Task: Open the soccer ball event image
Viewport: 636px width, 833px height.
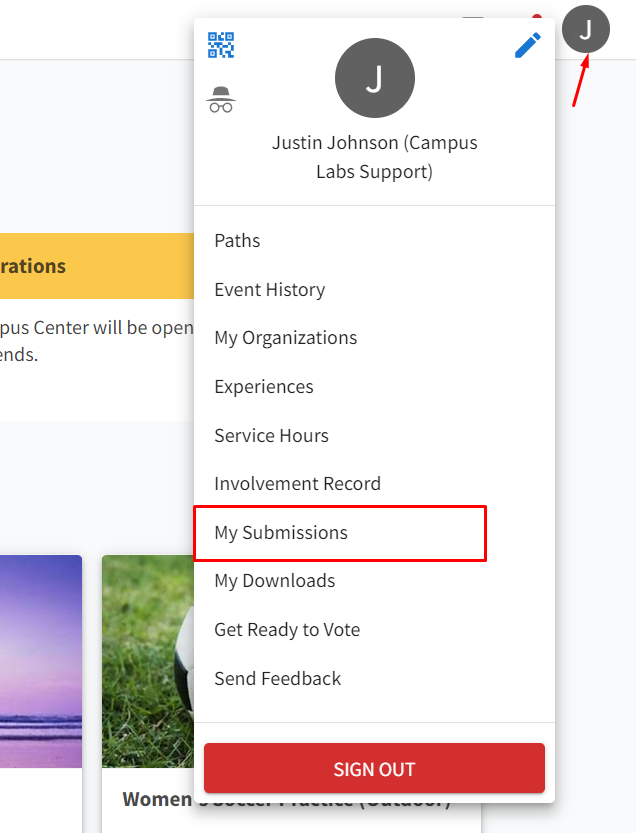Action: [148, 661]
